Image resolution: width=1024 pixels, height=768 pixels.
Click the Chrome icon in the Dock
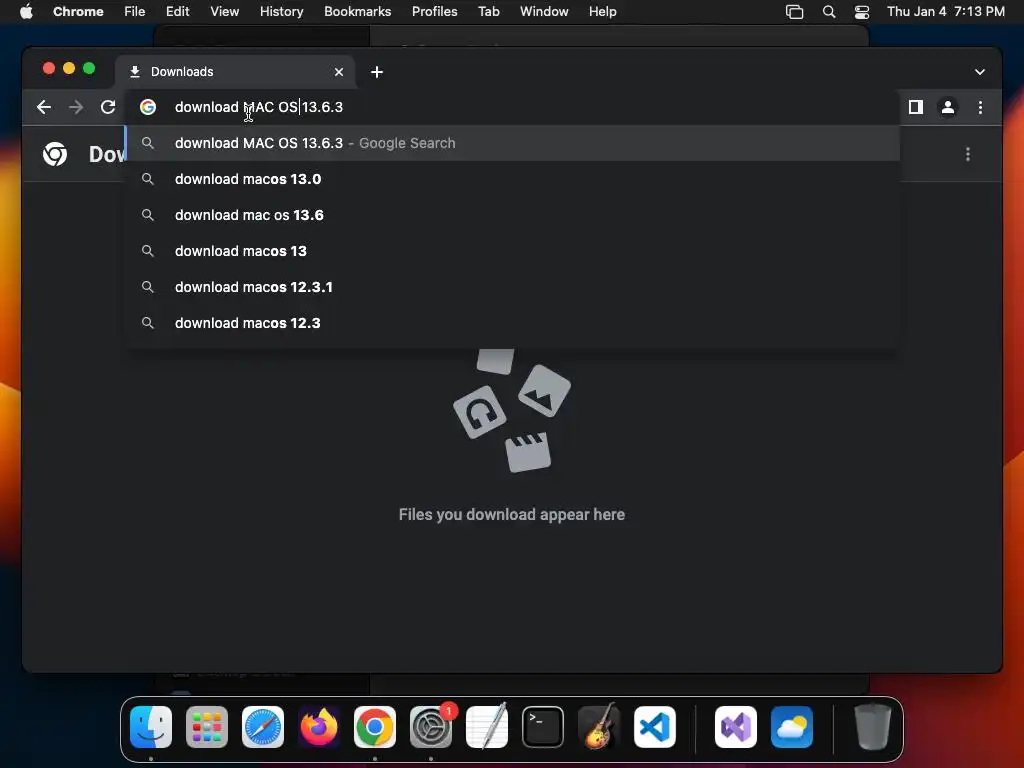coord(375,727)
